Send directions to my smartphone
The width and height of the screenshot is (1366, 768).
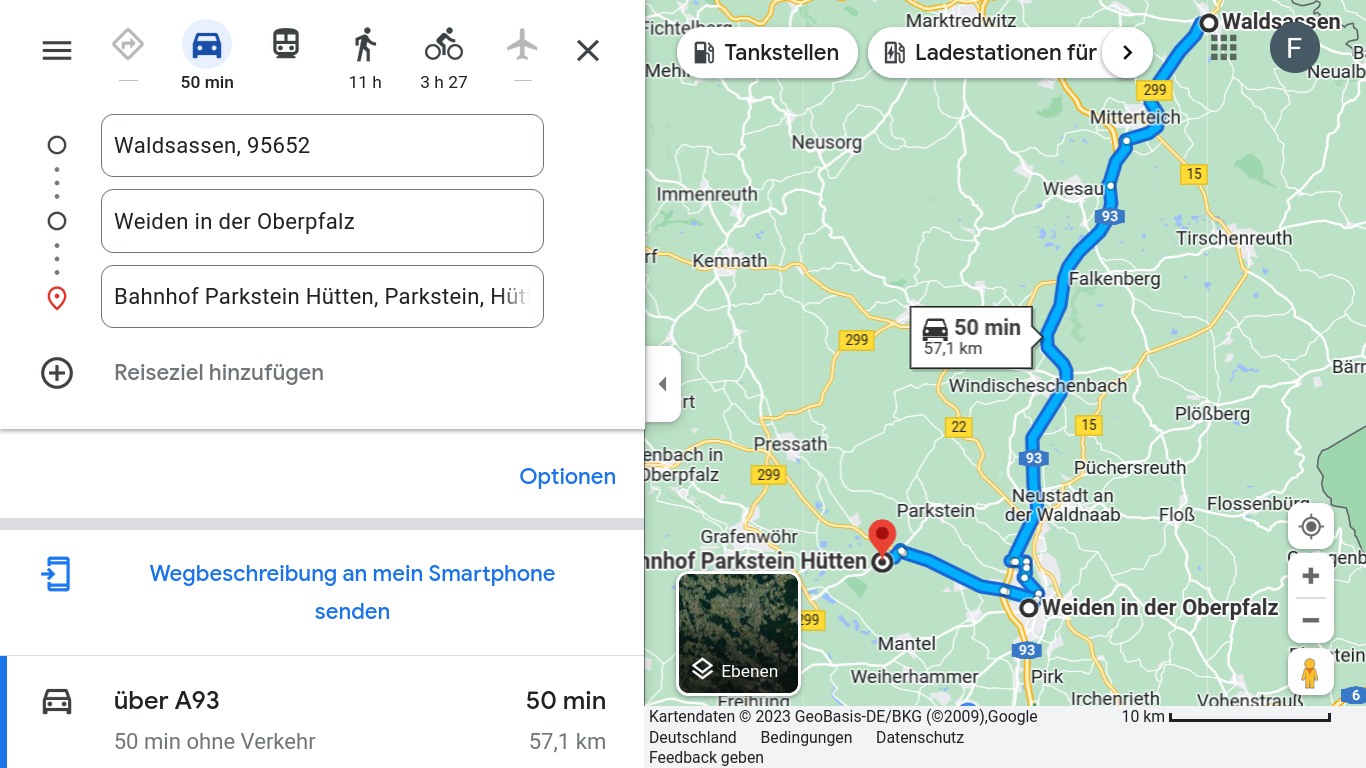click(352, 592)
